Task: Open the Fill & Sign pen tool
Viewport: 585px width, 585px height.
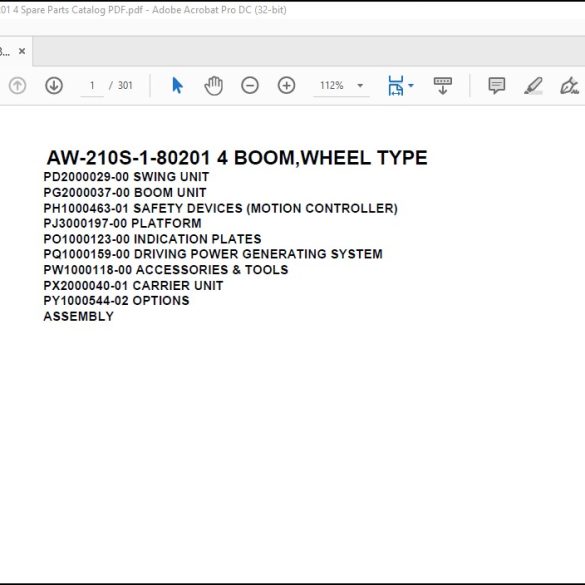Action: pos(569,85)
